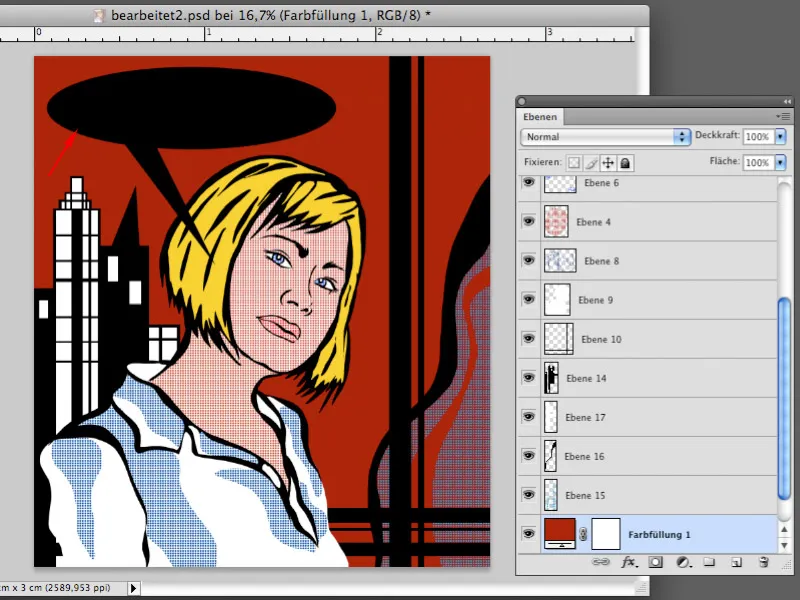Image resolution: width=800 pixels, height=600 pixels.
Task: Click the Ebene 8 layer thumbnail
Action: [560, 260]
